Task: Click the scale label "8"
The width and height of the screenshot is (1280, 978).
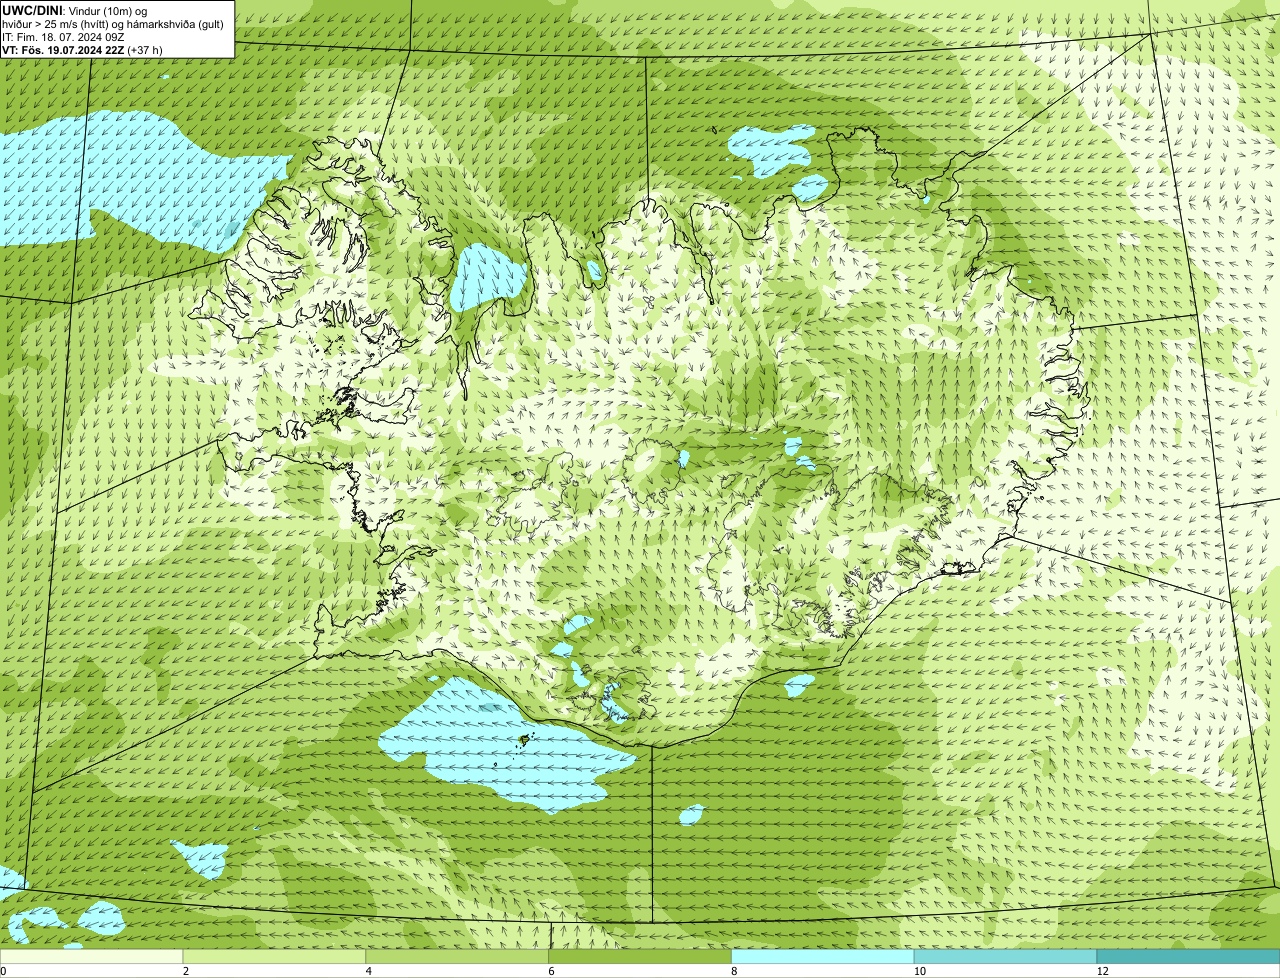Action: (735, 971)
